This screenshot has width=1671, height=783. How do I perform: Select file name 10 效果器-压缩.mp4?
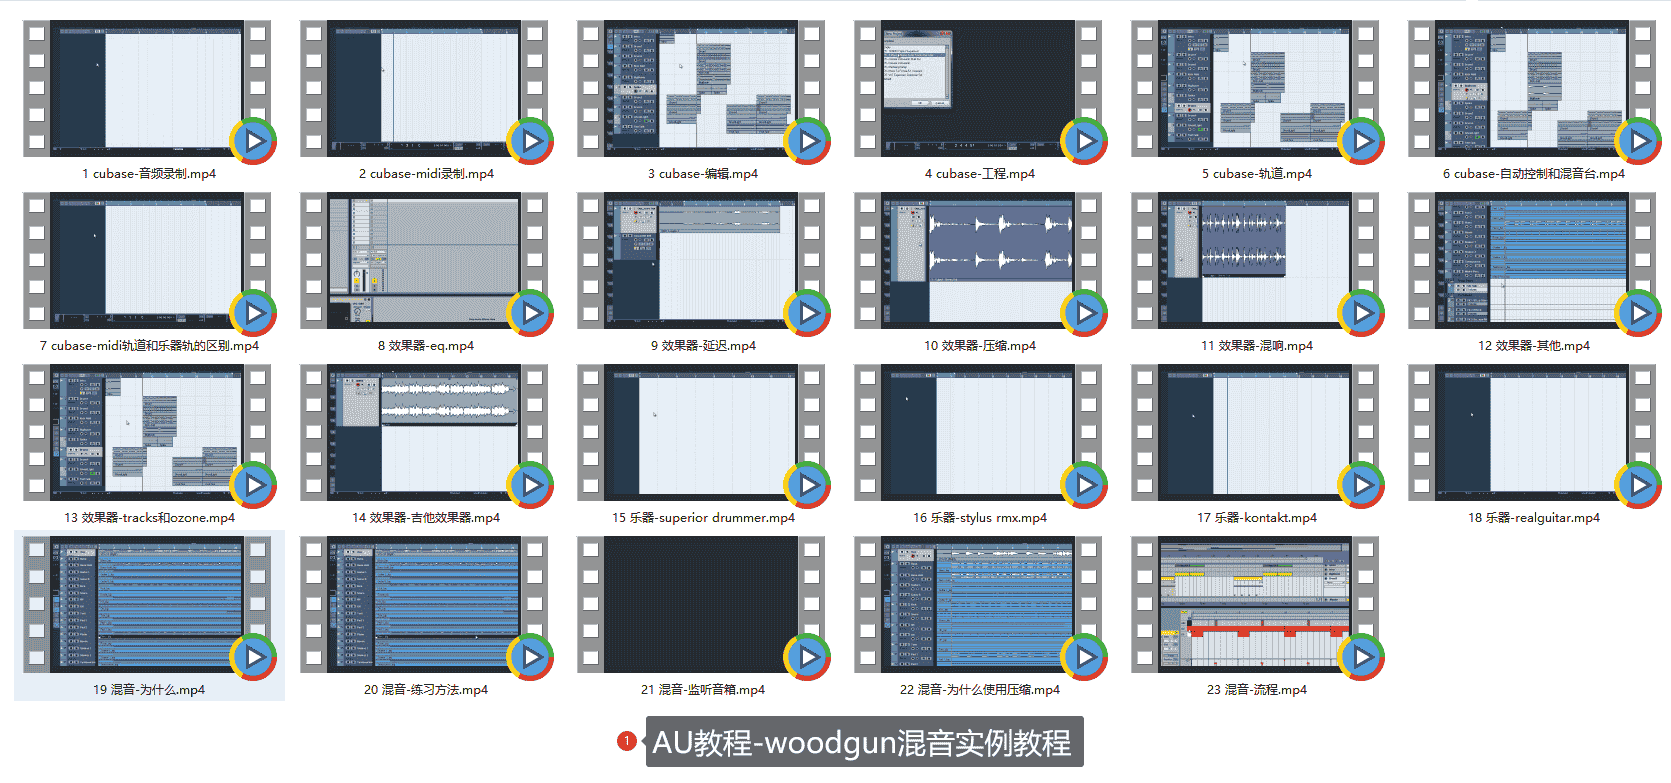click(980, 346)
